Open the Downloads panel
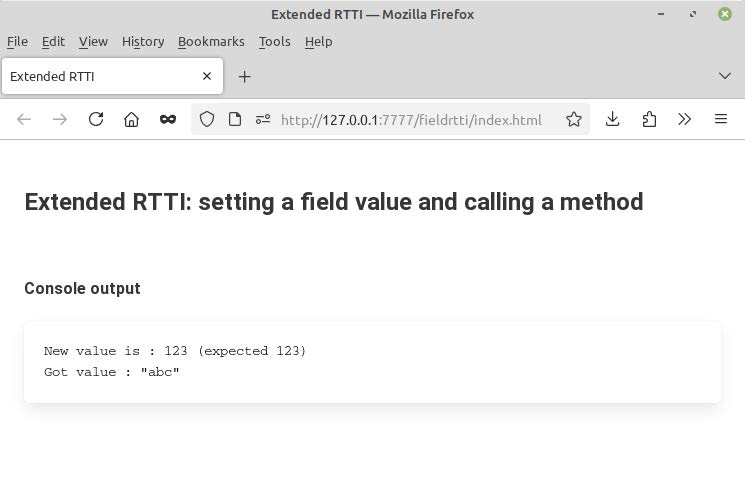Image resolution: width=745 pixels, height=484 pixels. click(613, 120)
